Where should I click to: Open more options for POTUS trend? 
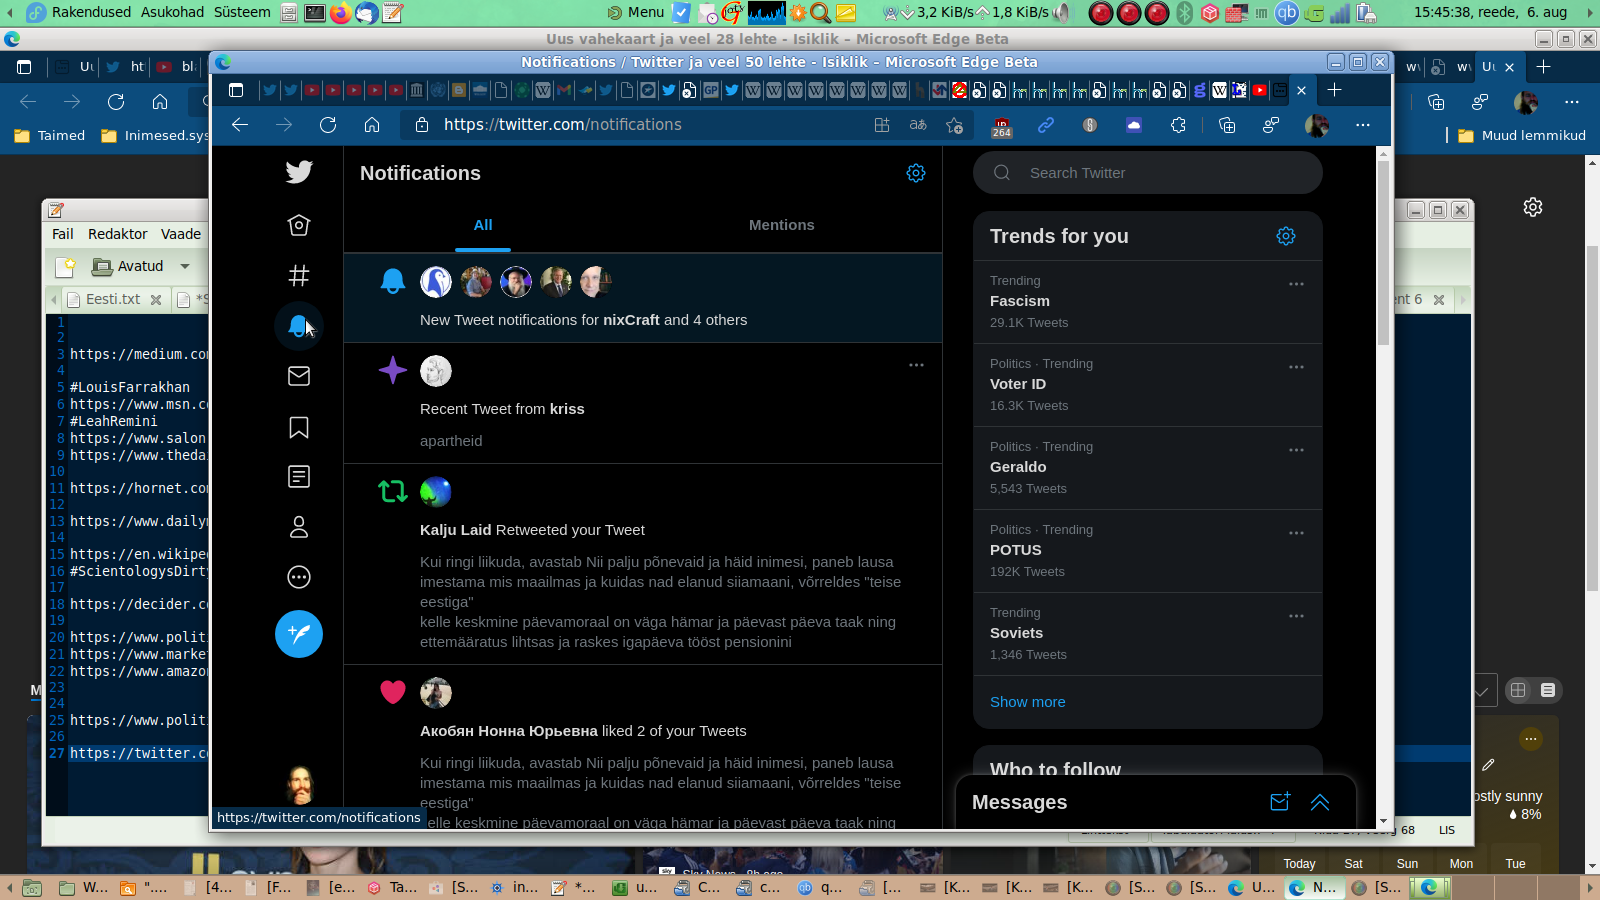pyautogui.click(x=1296, y=533)
